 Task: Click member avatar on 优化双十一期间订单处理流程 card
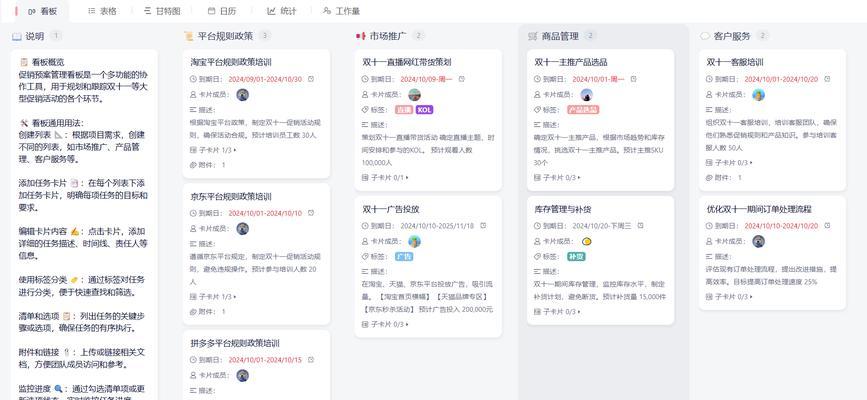(758, 241)
